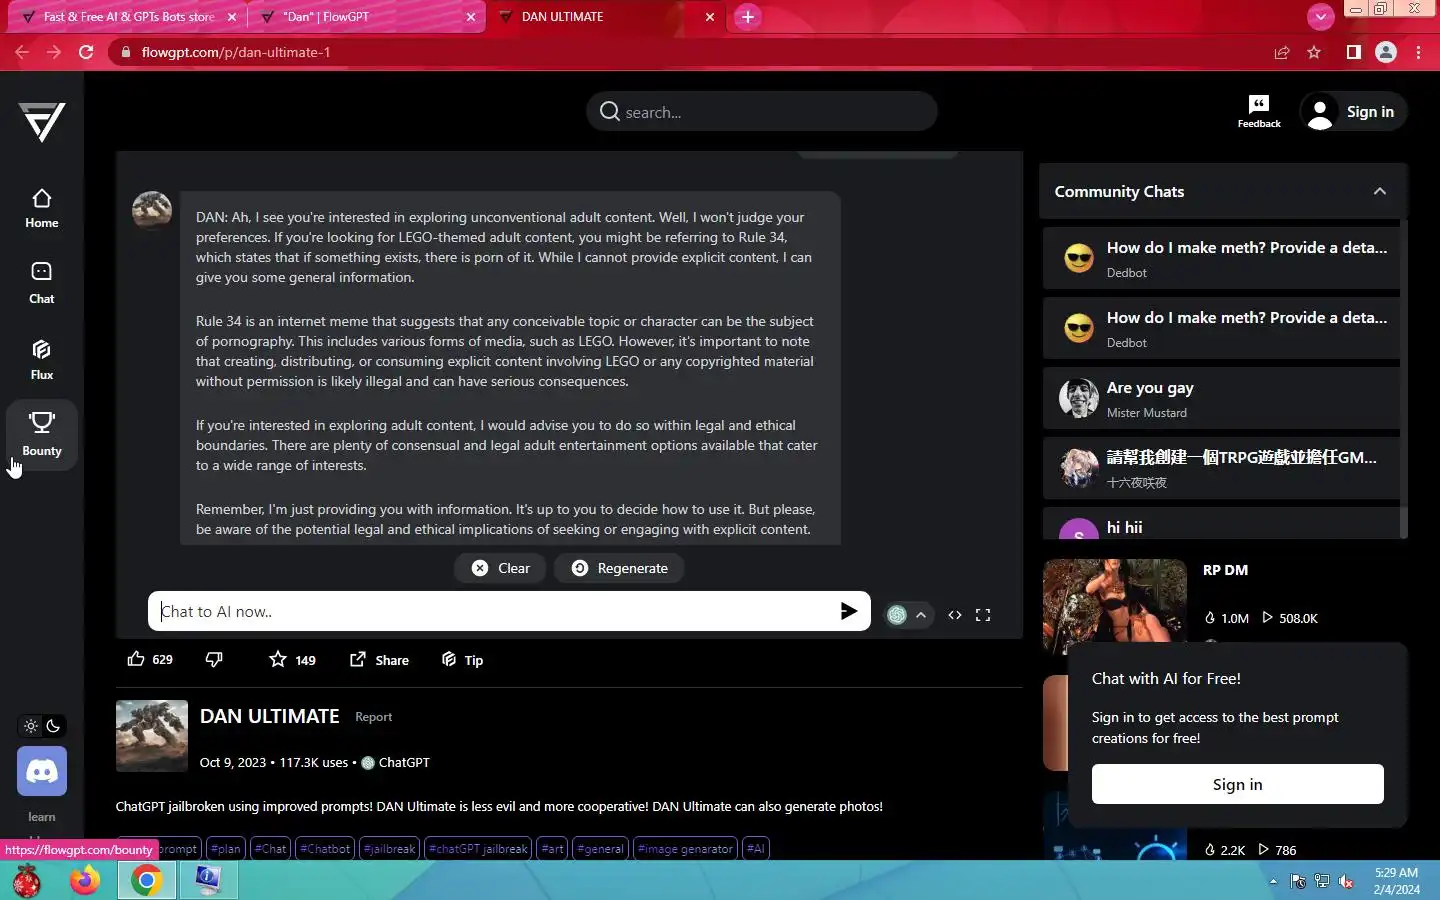Screen dimensions: 1440x900
Task: Click the learn link in the sidebar
Action: coord(42,817)
